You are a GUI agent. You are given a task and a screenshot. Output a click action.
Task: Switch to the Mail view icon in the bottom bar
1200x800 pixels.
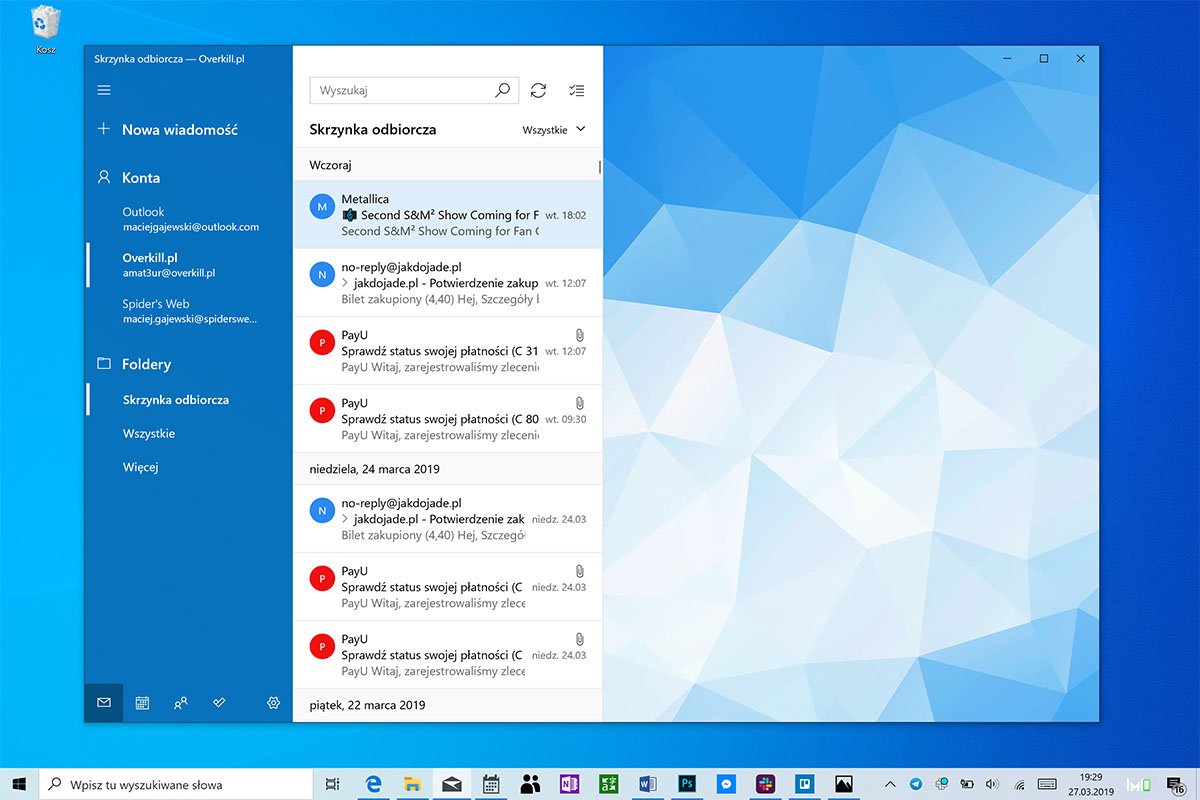(104, 703)
